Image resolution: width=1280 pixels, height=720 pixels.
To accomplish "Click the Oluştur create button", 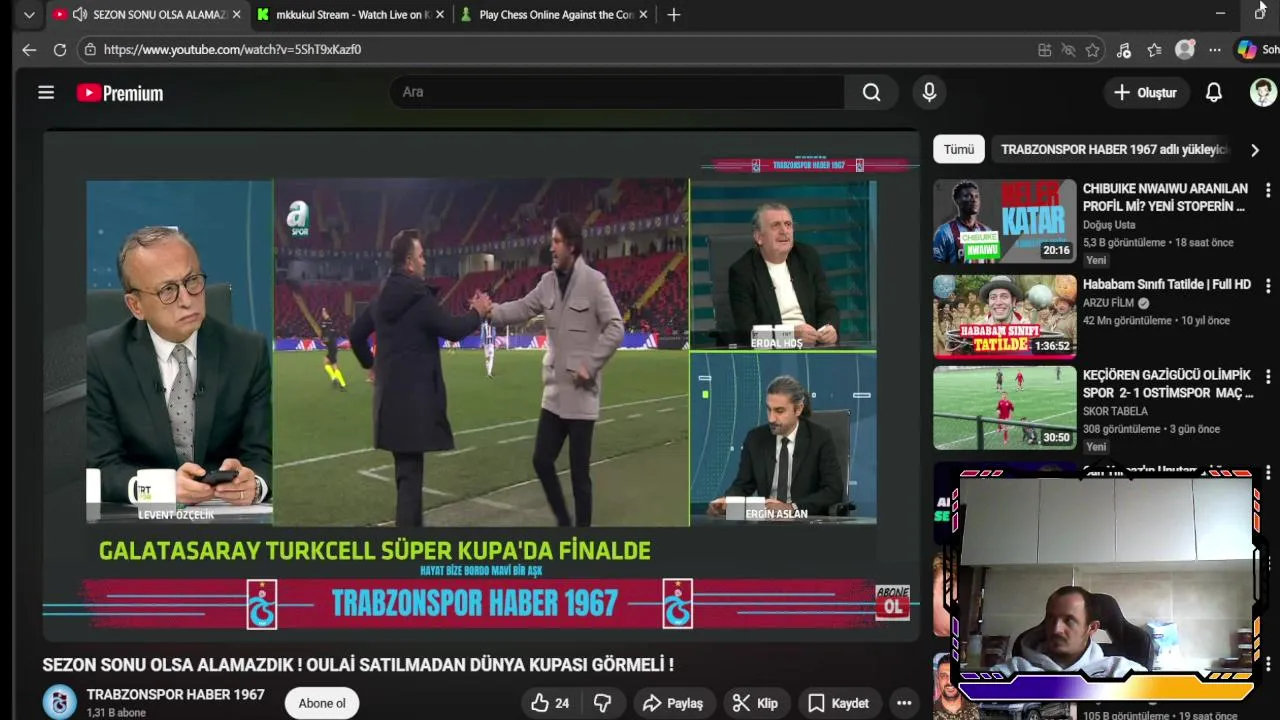I will pyautogui.click(x=1146, y=93).
